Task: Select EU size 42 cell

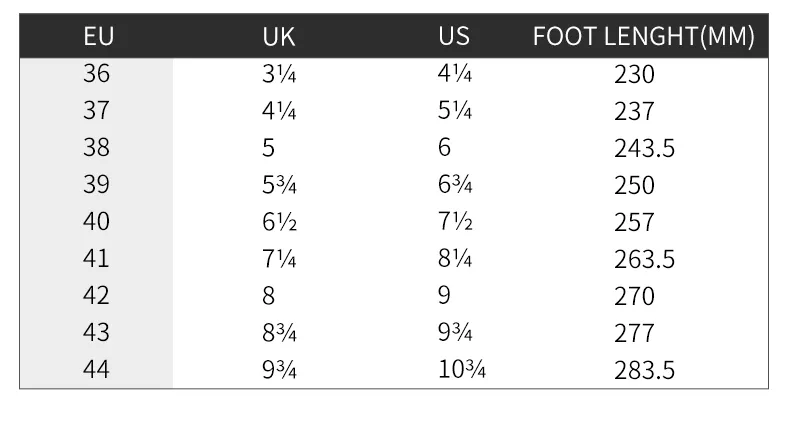Action: coord(97,296)
